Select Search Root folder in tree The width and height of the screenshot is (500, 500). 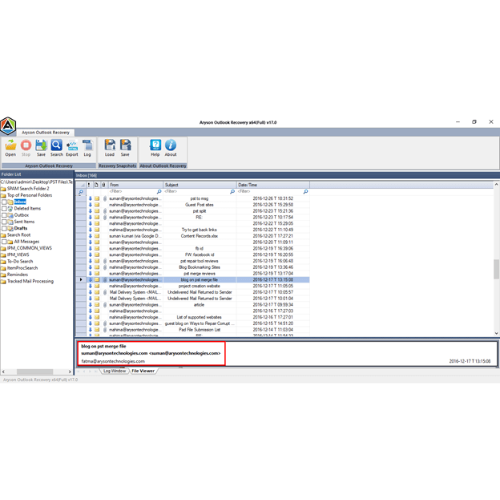(19, 235)
